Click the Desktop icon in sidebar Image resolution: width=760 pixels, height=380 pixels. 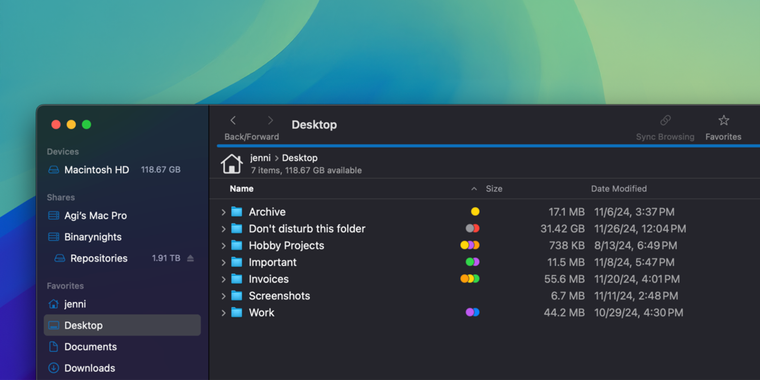pos(53,325)
